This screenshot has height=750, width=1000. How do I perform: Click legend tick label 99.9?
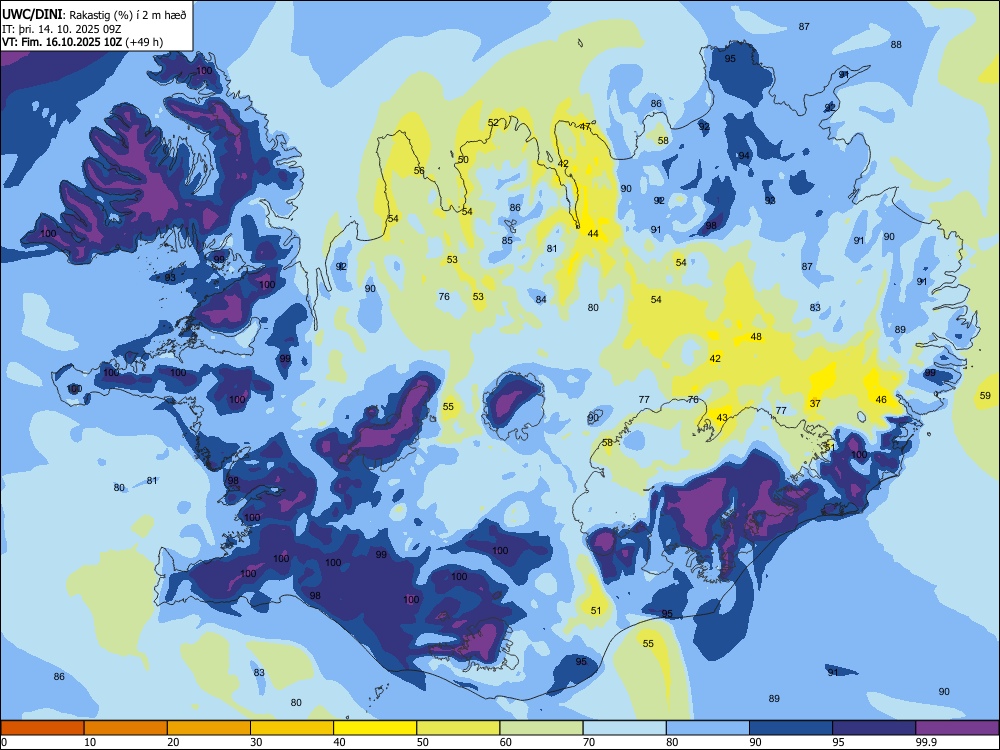click(925, 742)
